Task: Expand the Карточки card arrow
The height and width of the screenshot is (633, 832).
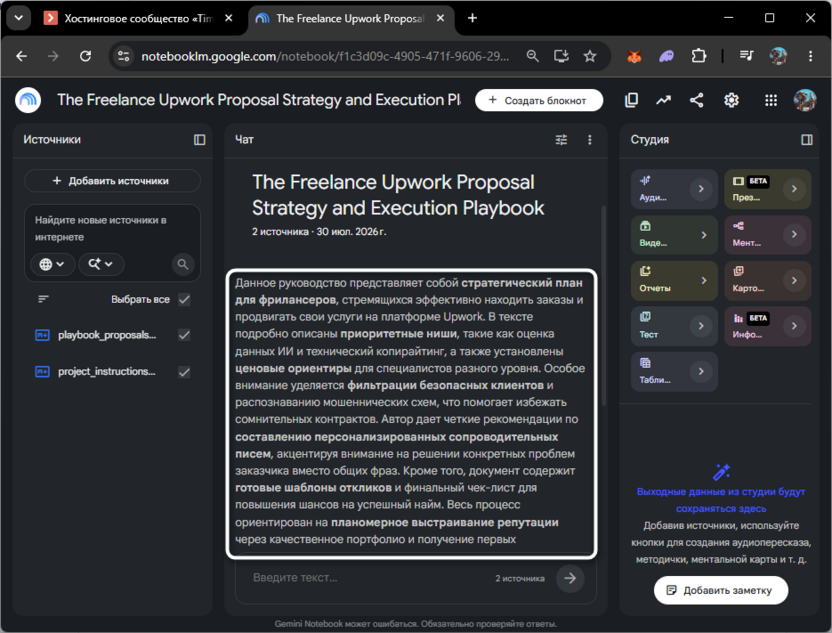Action: 794,280
